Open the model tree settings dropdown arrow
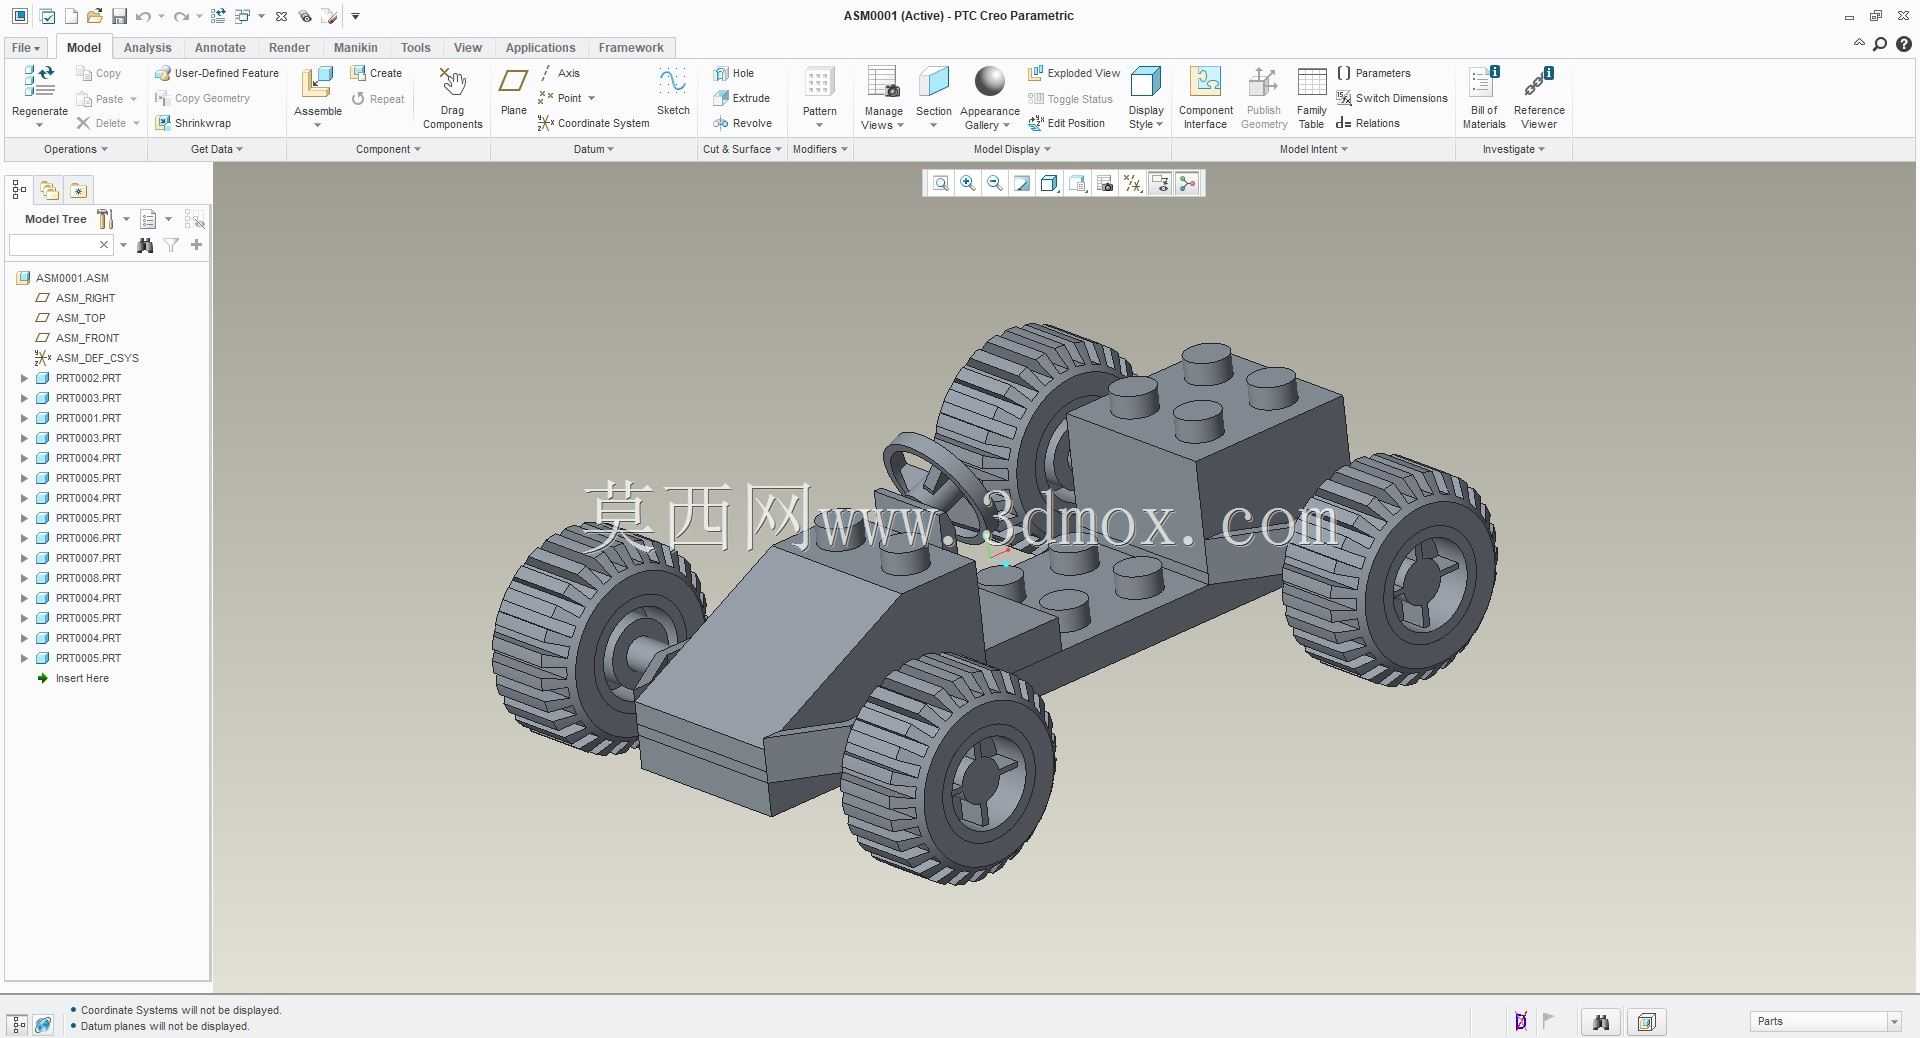This screenshot has width=1920, height=1038. [126, 219]
